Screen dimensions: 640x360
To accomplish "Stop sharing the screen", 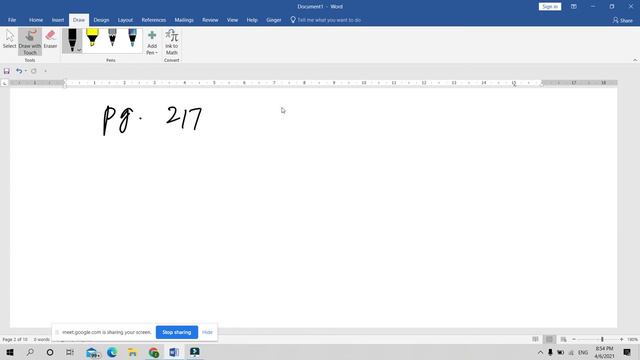I will 176,332.
